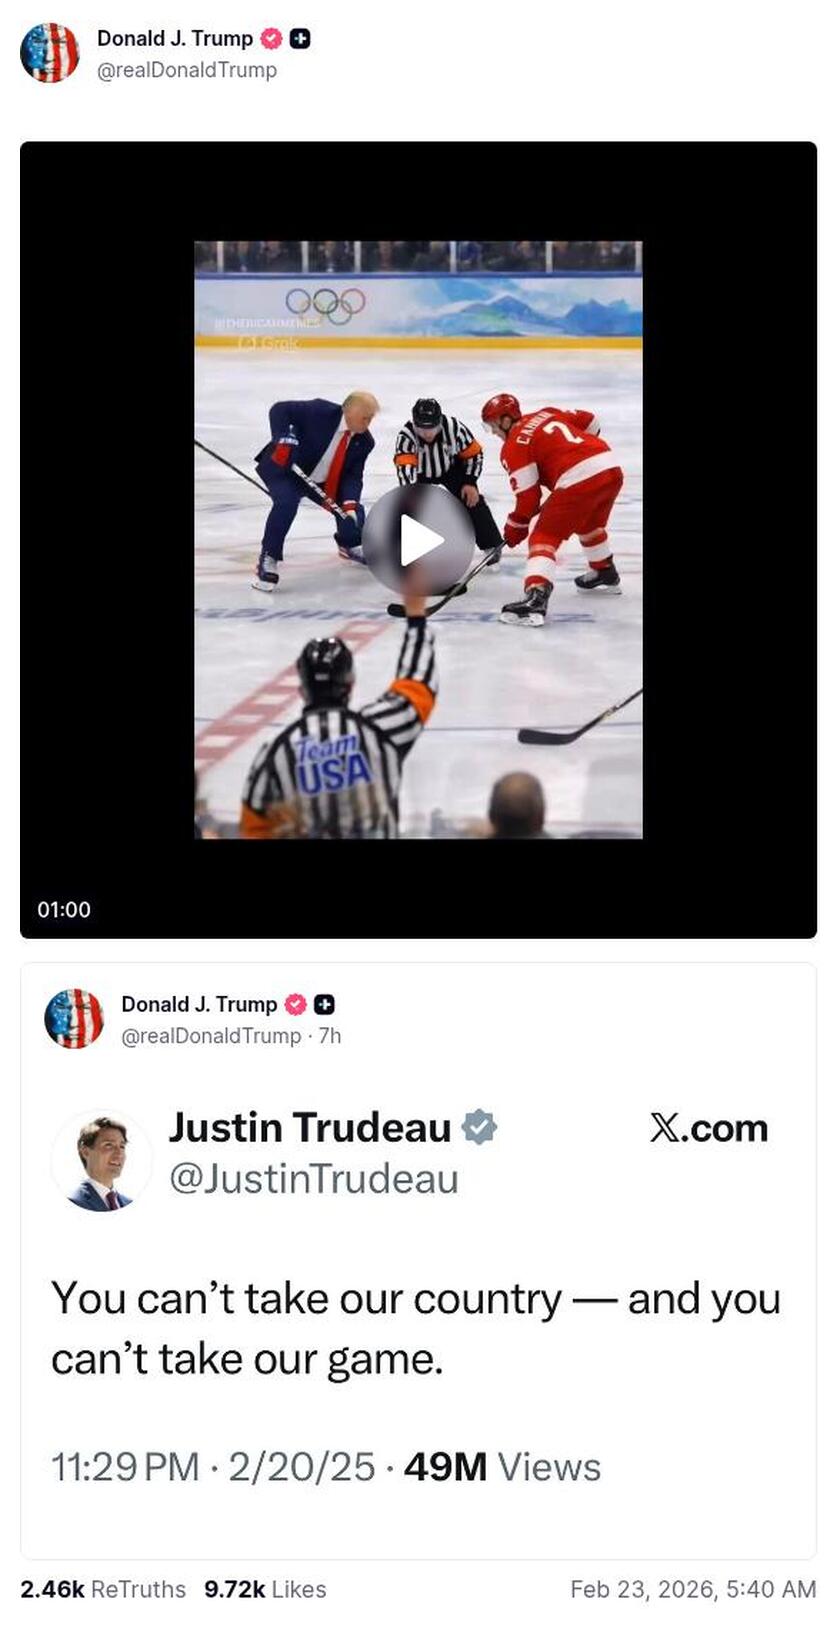Viewport: 840px width, 1629px height.
Task: Click the top post's flag profile avatar
Action: click(50, 53)
